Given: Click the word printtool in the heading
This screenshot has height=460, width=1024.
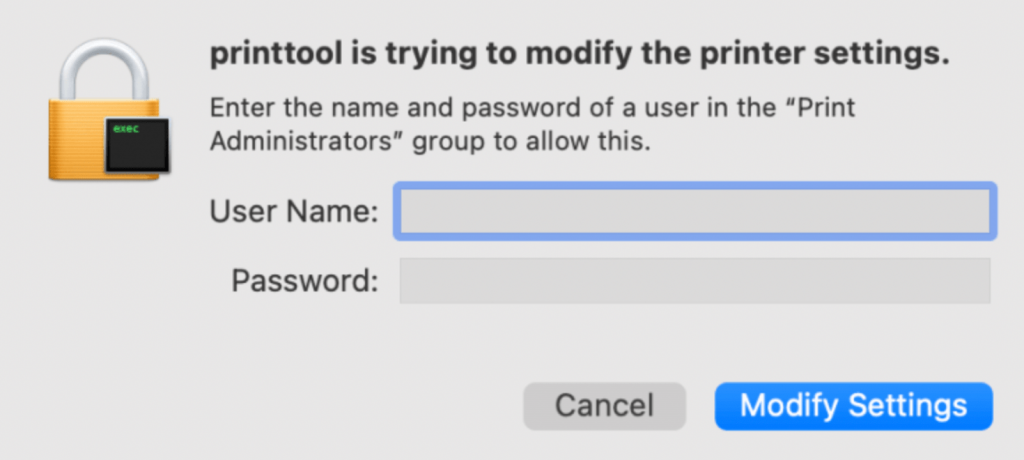Looking at the screenshot, I should pos(276,56).
